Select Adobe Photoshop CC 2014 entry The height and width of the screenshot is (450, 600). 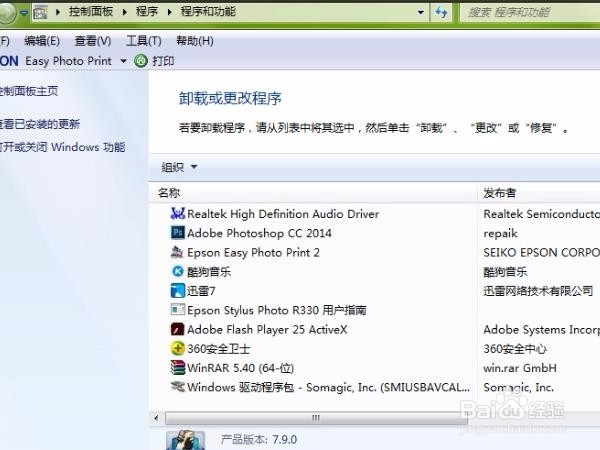click(x=259, y=233)
